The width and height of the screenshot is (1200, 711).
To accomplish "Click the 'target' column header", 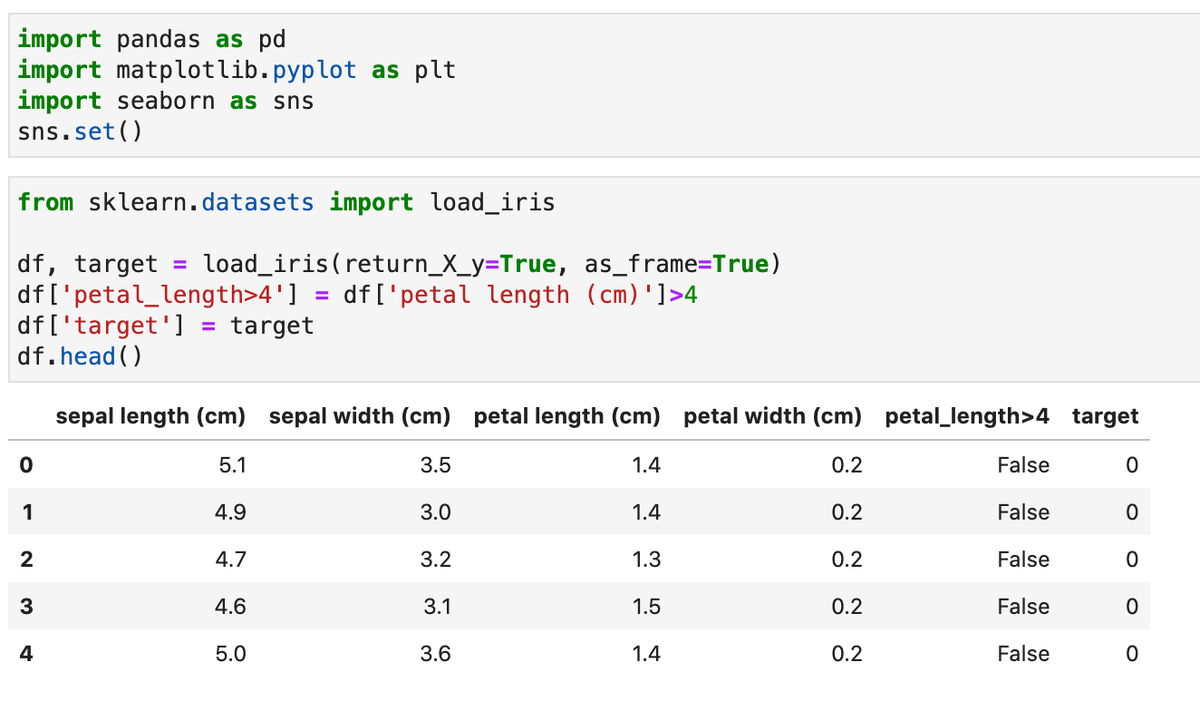I will pyautogui.click(x=1105, y=416).
